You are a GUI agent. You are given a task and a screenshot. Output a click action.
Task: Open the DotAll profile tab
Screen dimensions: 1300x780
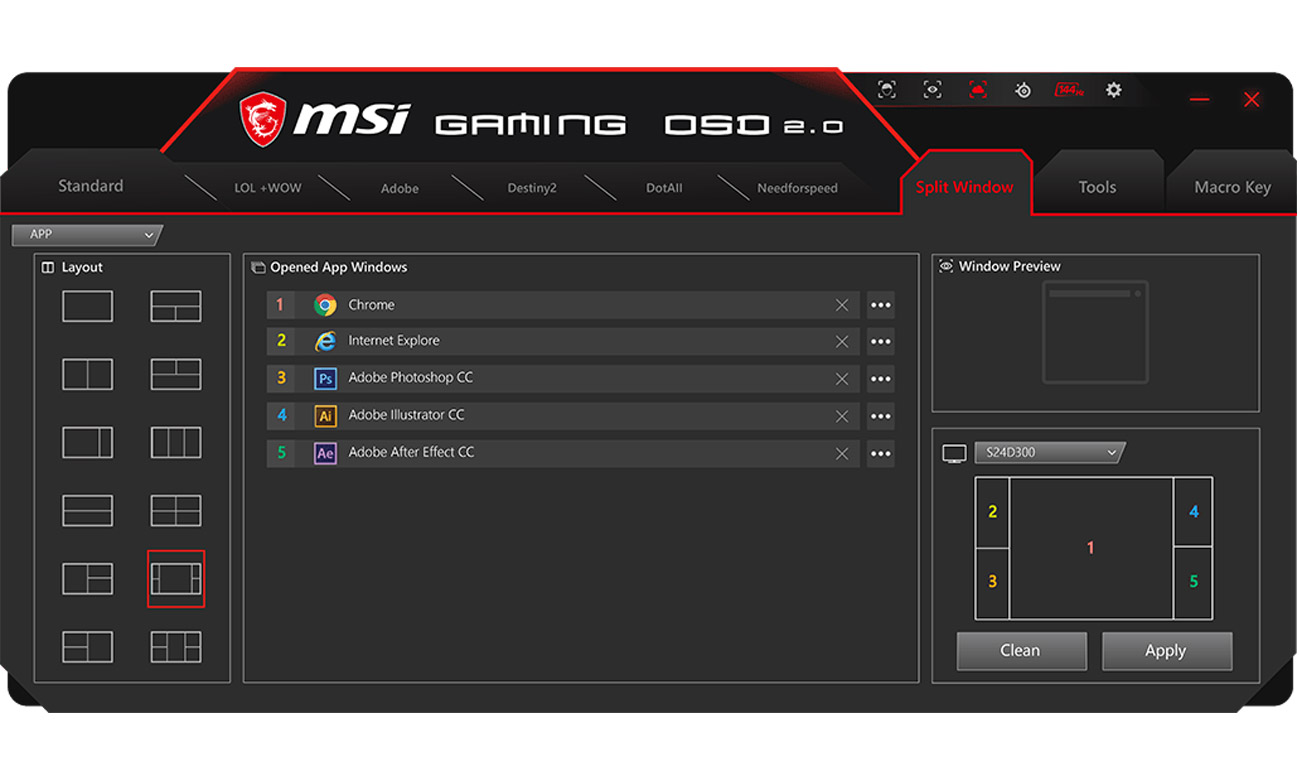pyautogui.click(x=664, y=188)
